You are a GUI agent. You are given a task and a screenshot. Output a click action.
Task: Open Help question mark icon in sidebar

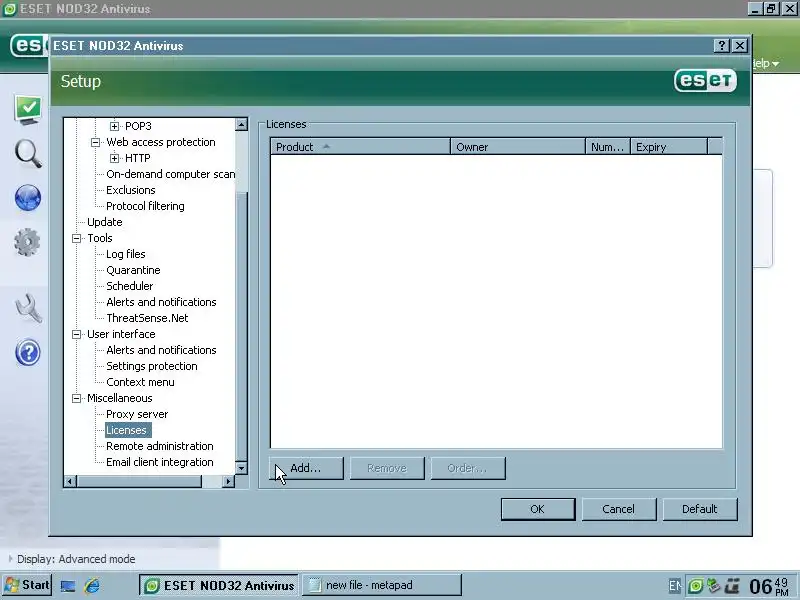coord(28,352)
